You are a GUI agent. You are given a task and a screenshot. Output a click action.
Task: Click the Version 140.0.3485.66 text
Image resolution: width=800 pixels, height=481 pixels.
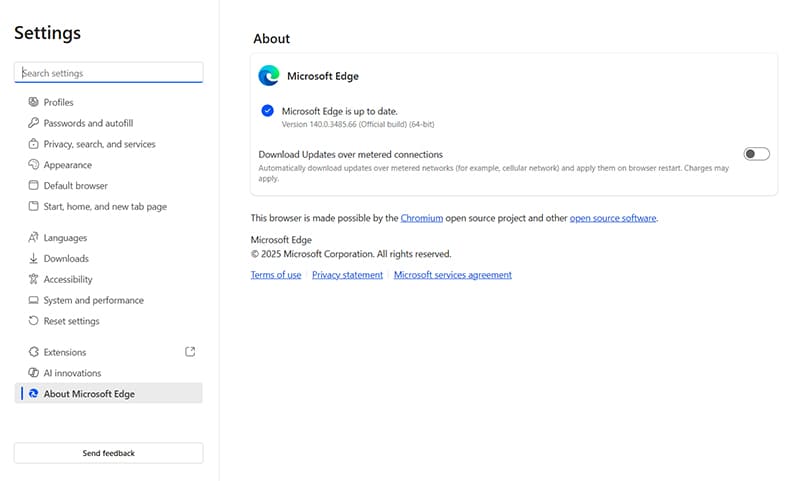(x=358, y=124)
